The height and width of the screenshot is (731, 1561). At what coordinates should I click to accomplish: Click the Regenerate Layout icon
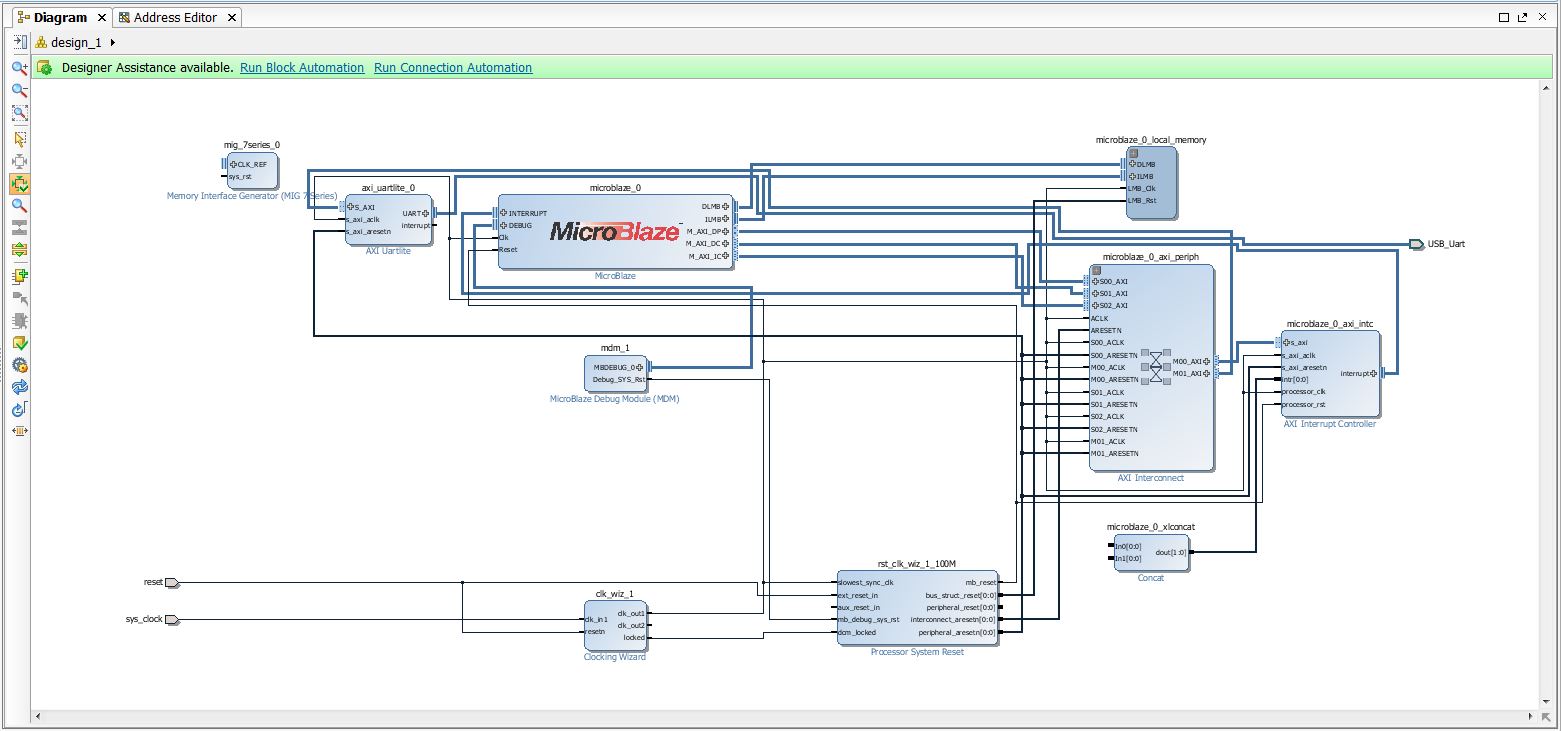pyautogui.click(x=19, y=388)
